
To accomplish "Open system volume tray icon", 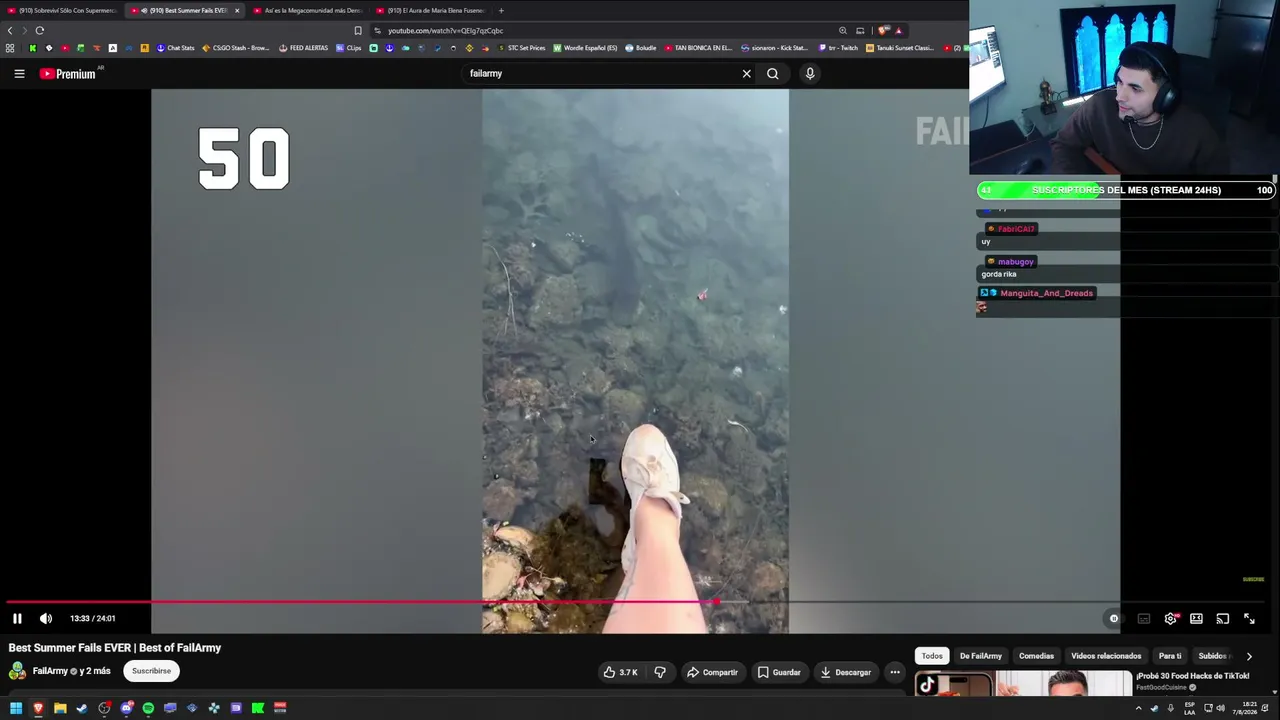I will [1220, 708].
